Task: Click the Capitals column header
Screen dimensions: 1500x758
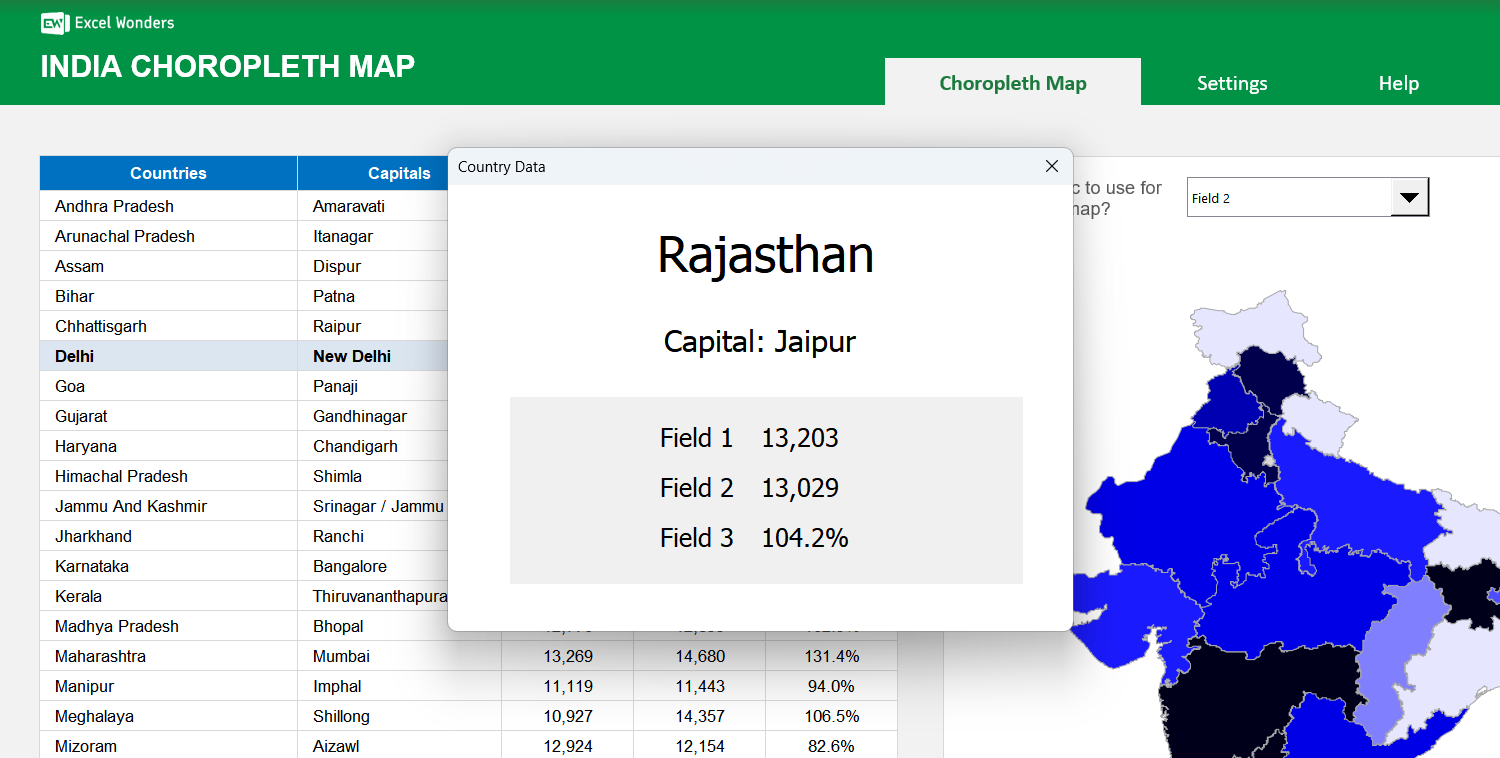Action: click(400, 173)
